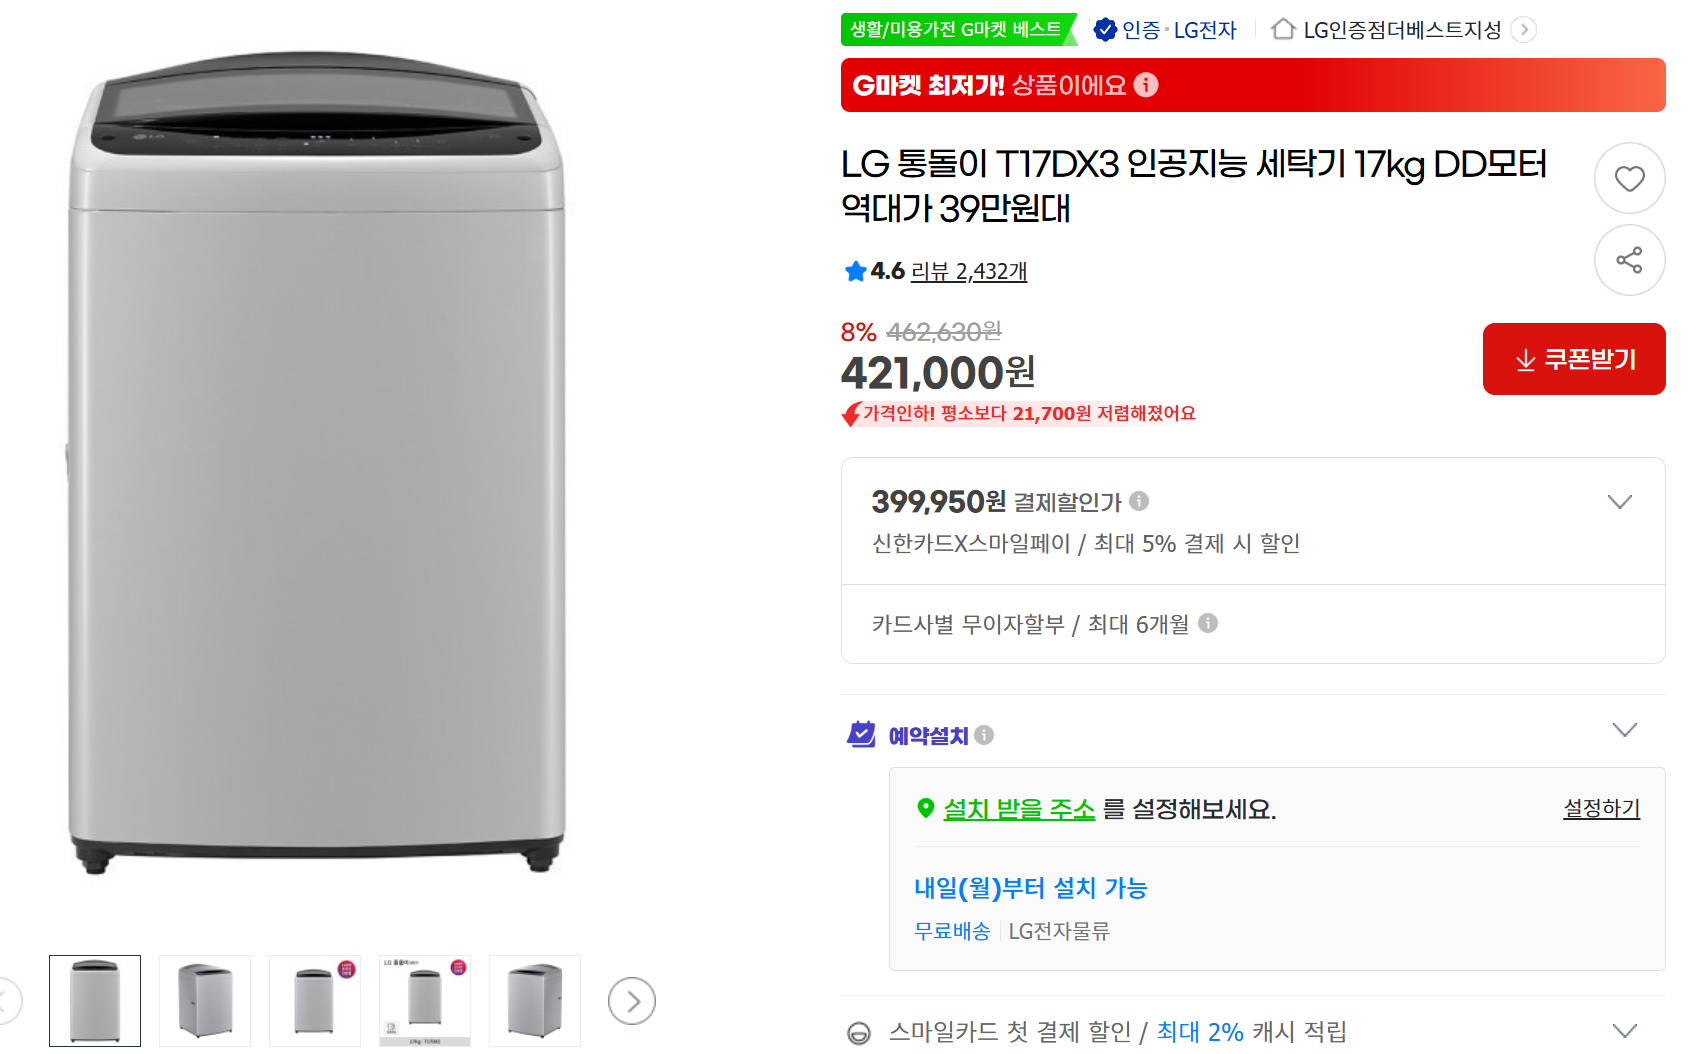Click the 결제할인가 info icon

coord(1140,502)
